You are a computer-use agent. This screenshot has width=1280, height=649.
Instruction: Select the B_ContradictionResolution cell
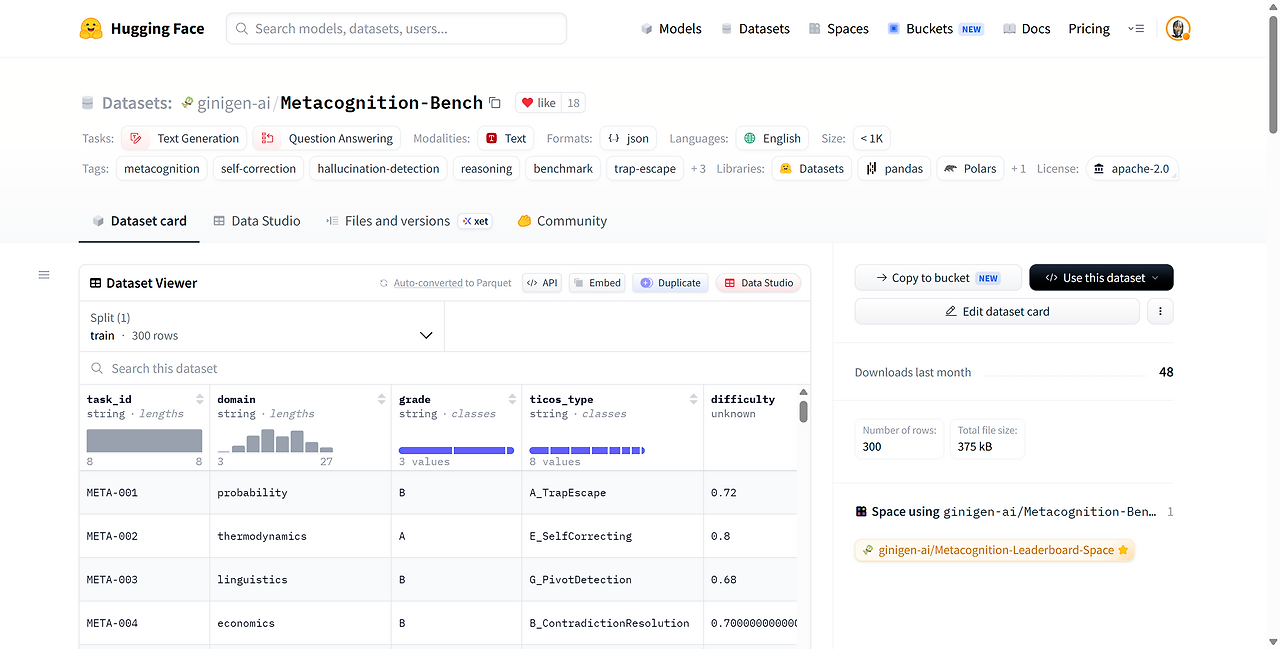coord(612,623)
